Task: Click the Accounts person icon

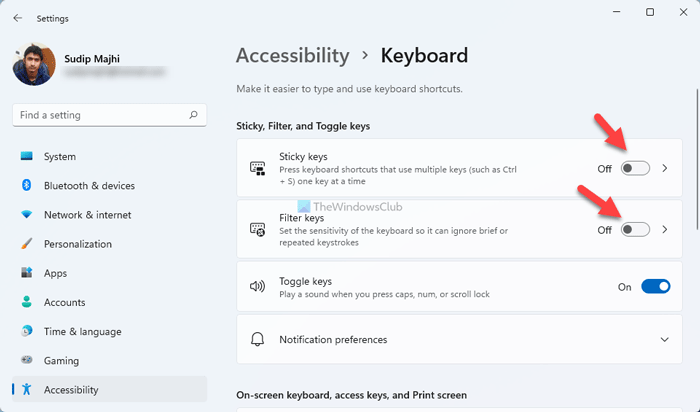Action: (x=26, y=302)
